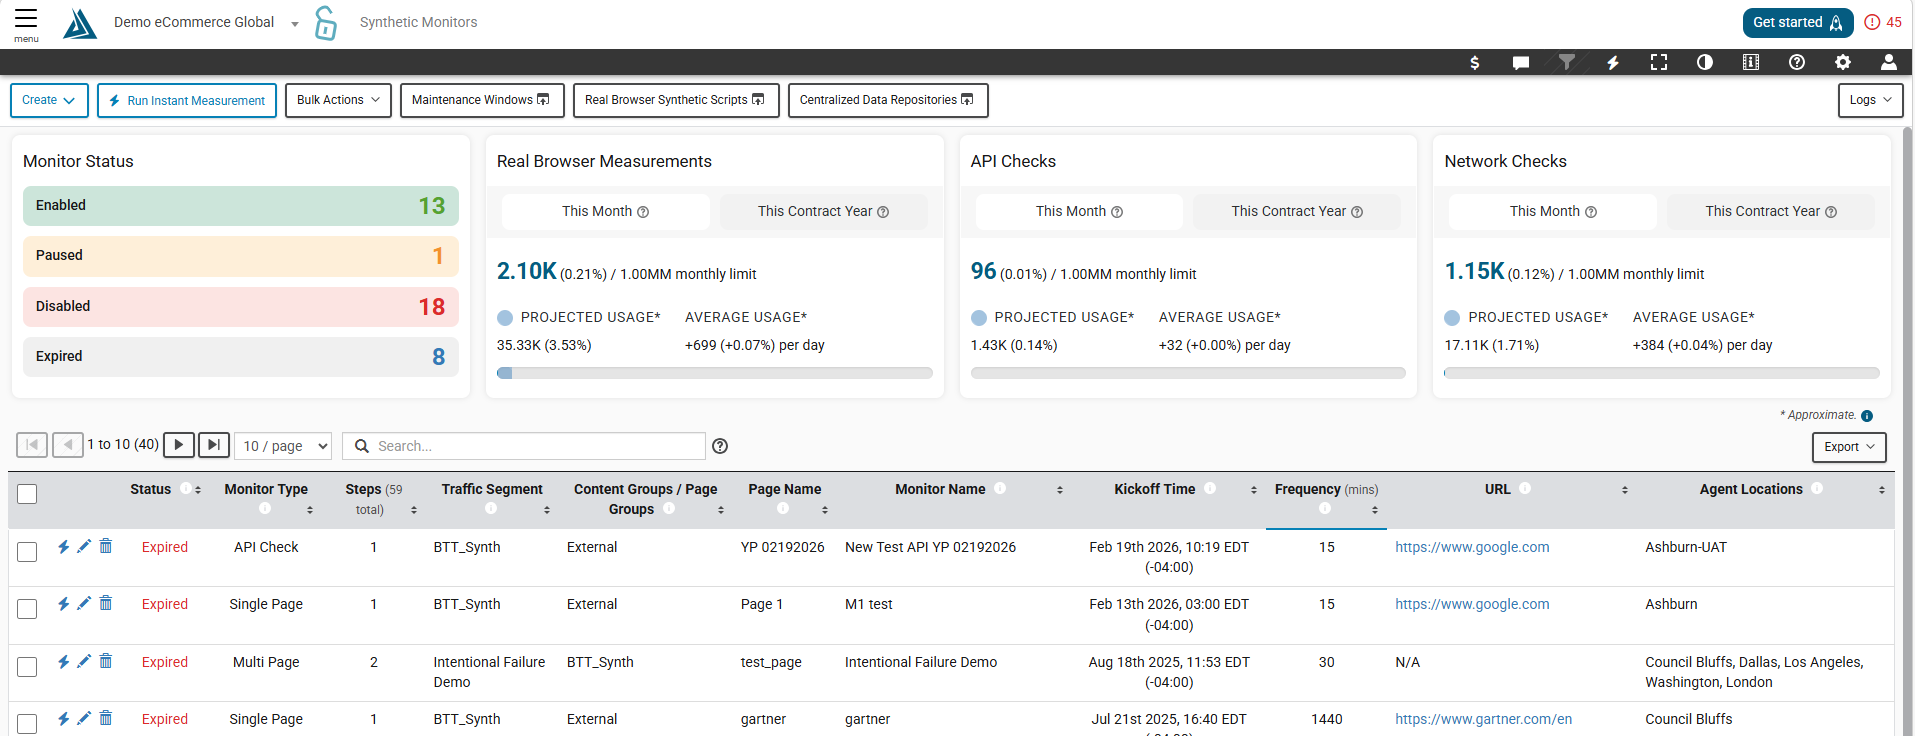1915x736 pixels.
Task: Open Real Browser Synthetic Scripts
Action: pos(676,100)
